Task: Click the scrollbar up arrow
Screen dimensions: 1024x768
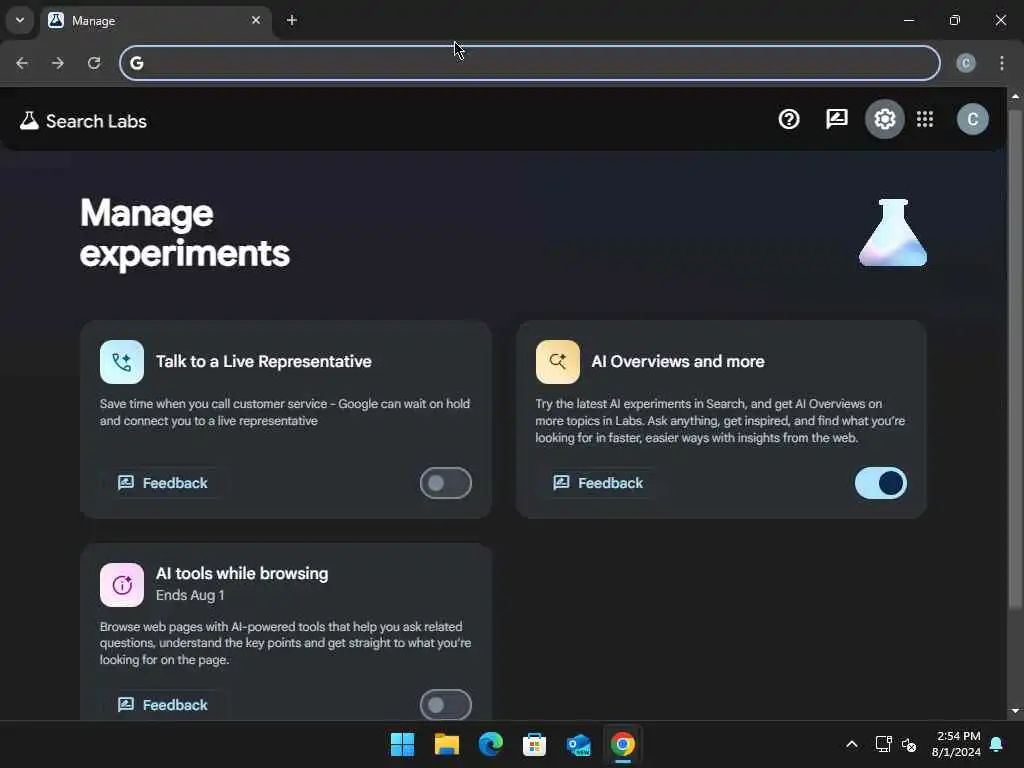Action: tap(1015, 96)
